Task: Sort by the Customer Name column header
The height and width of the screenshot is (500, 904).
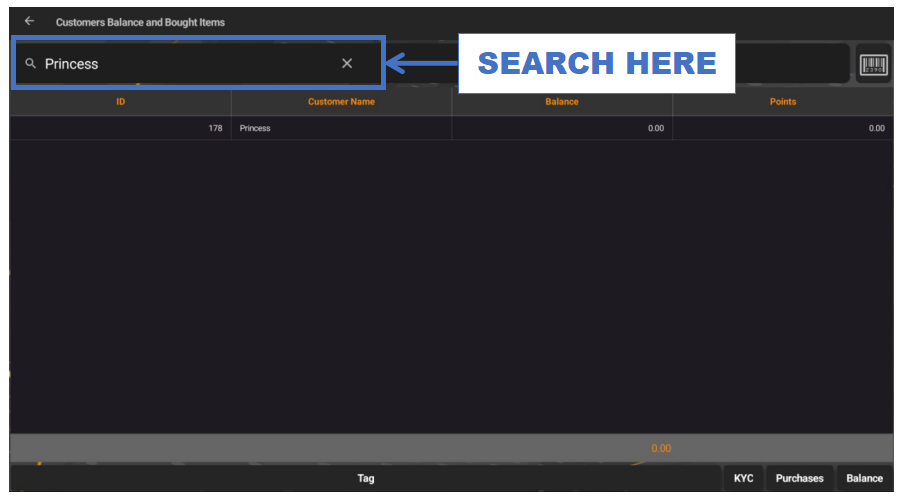Action: (x=341, y=102)
